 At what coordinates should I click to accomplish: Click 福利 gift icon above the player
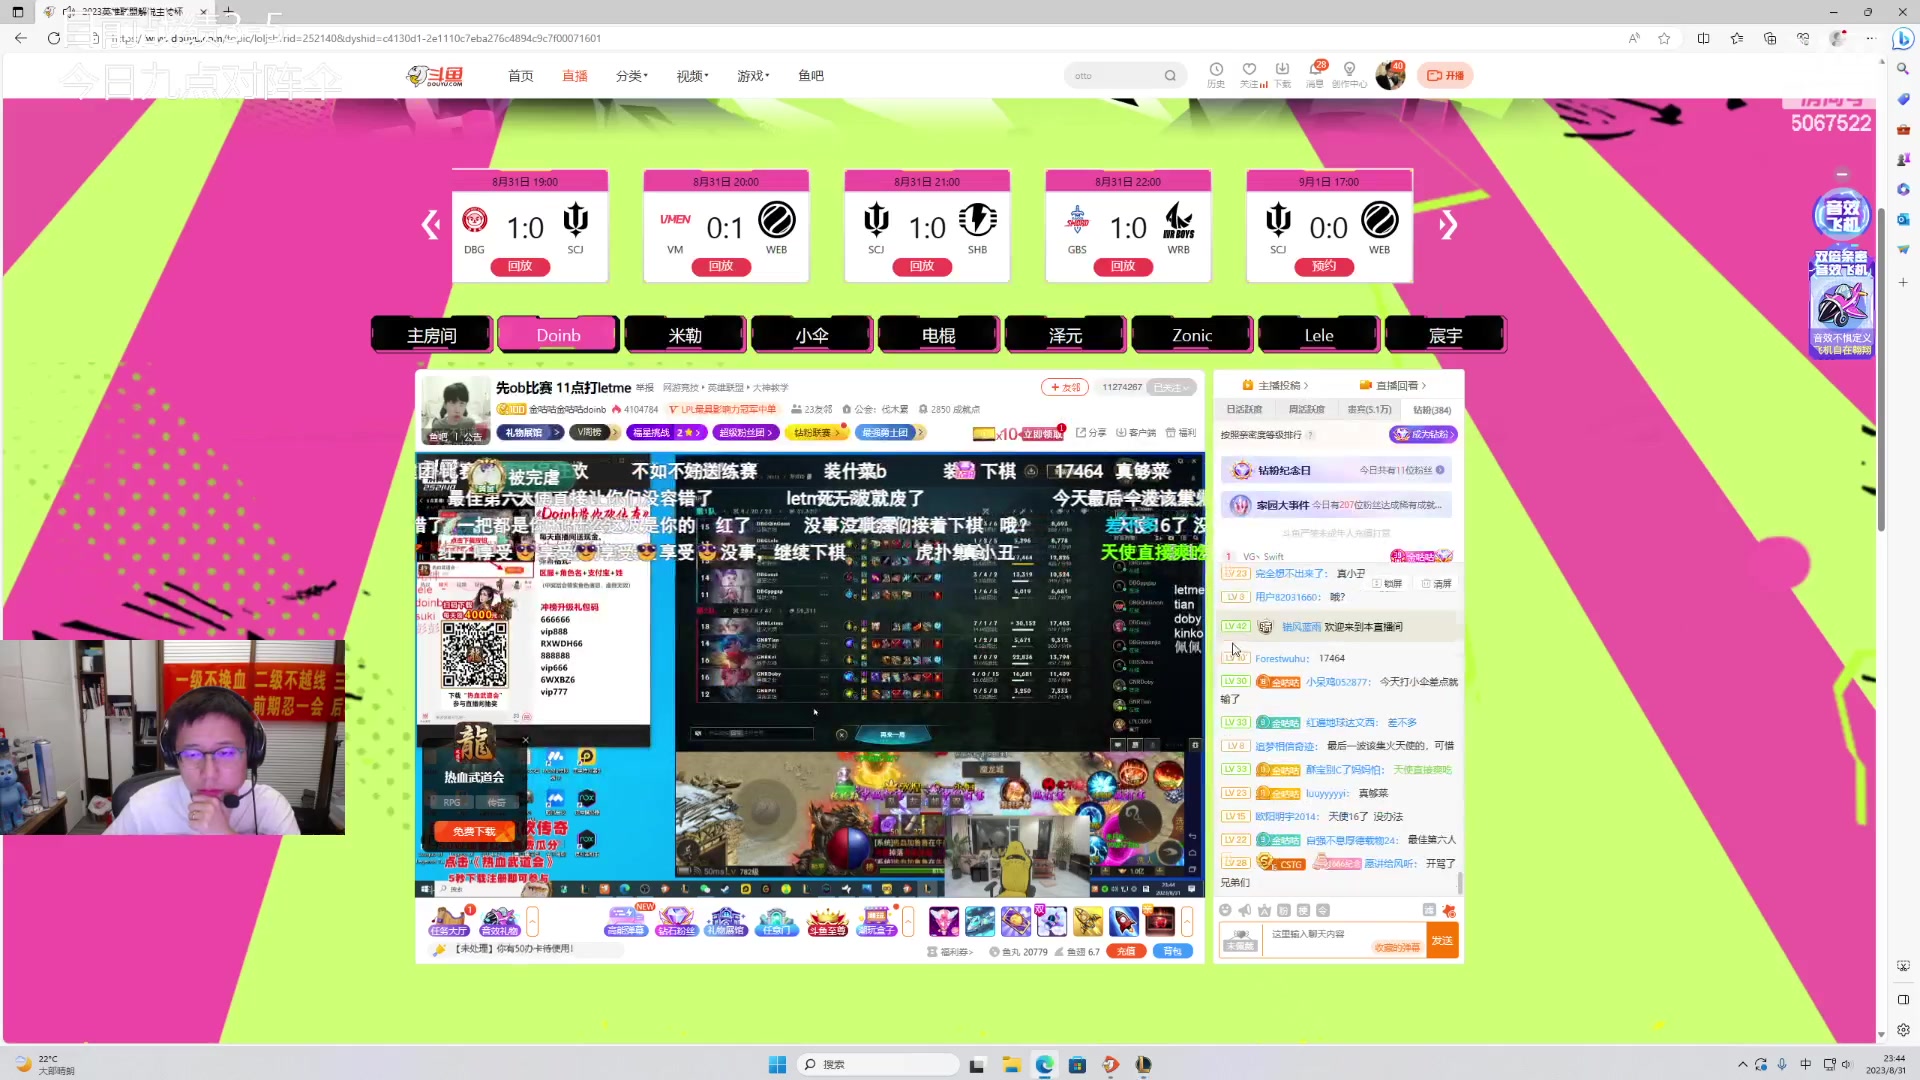(1180, 433)
